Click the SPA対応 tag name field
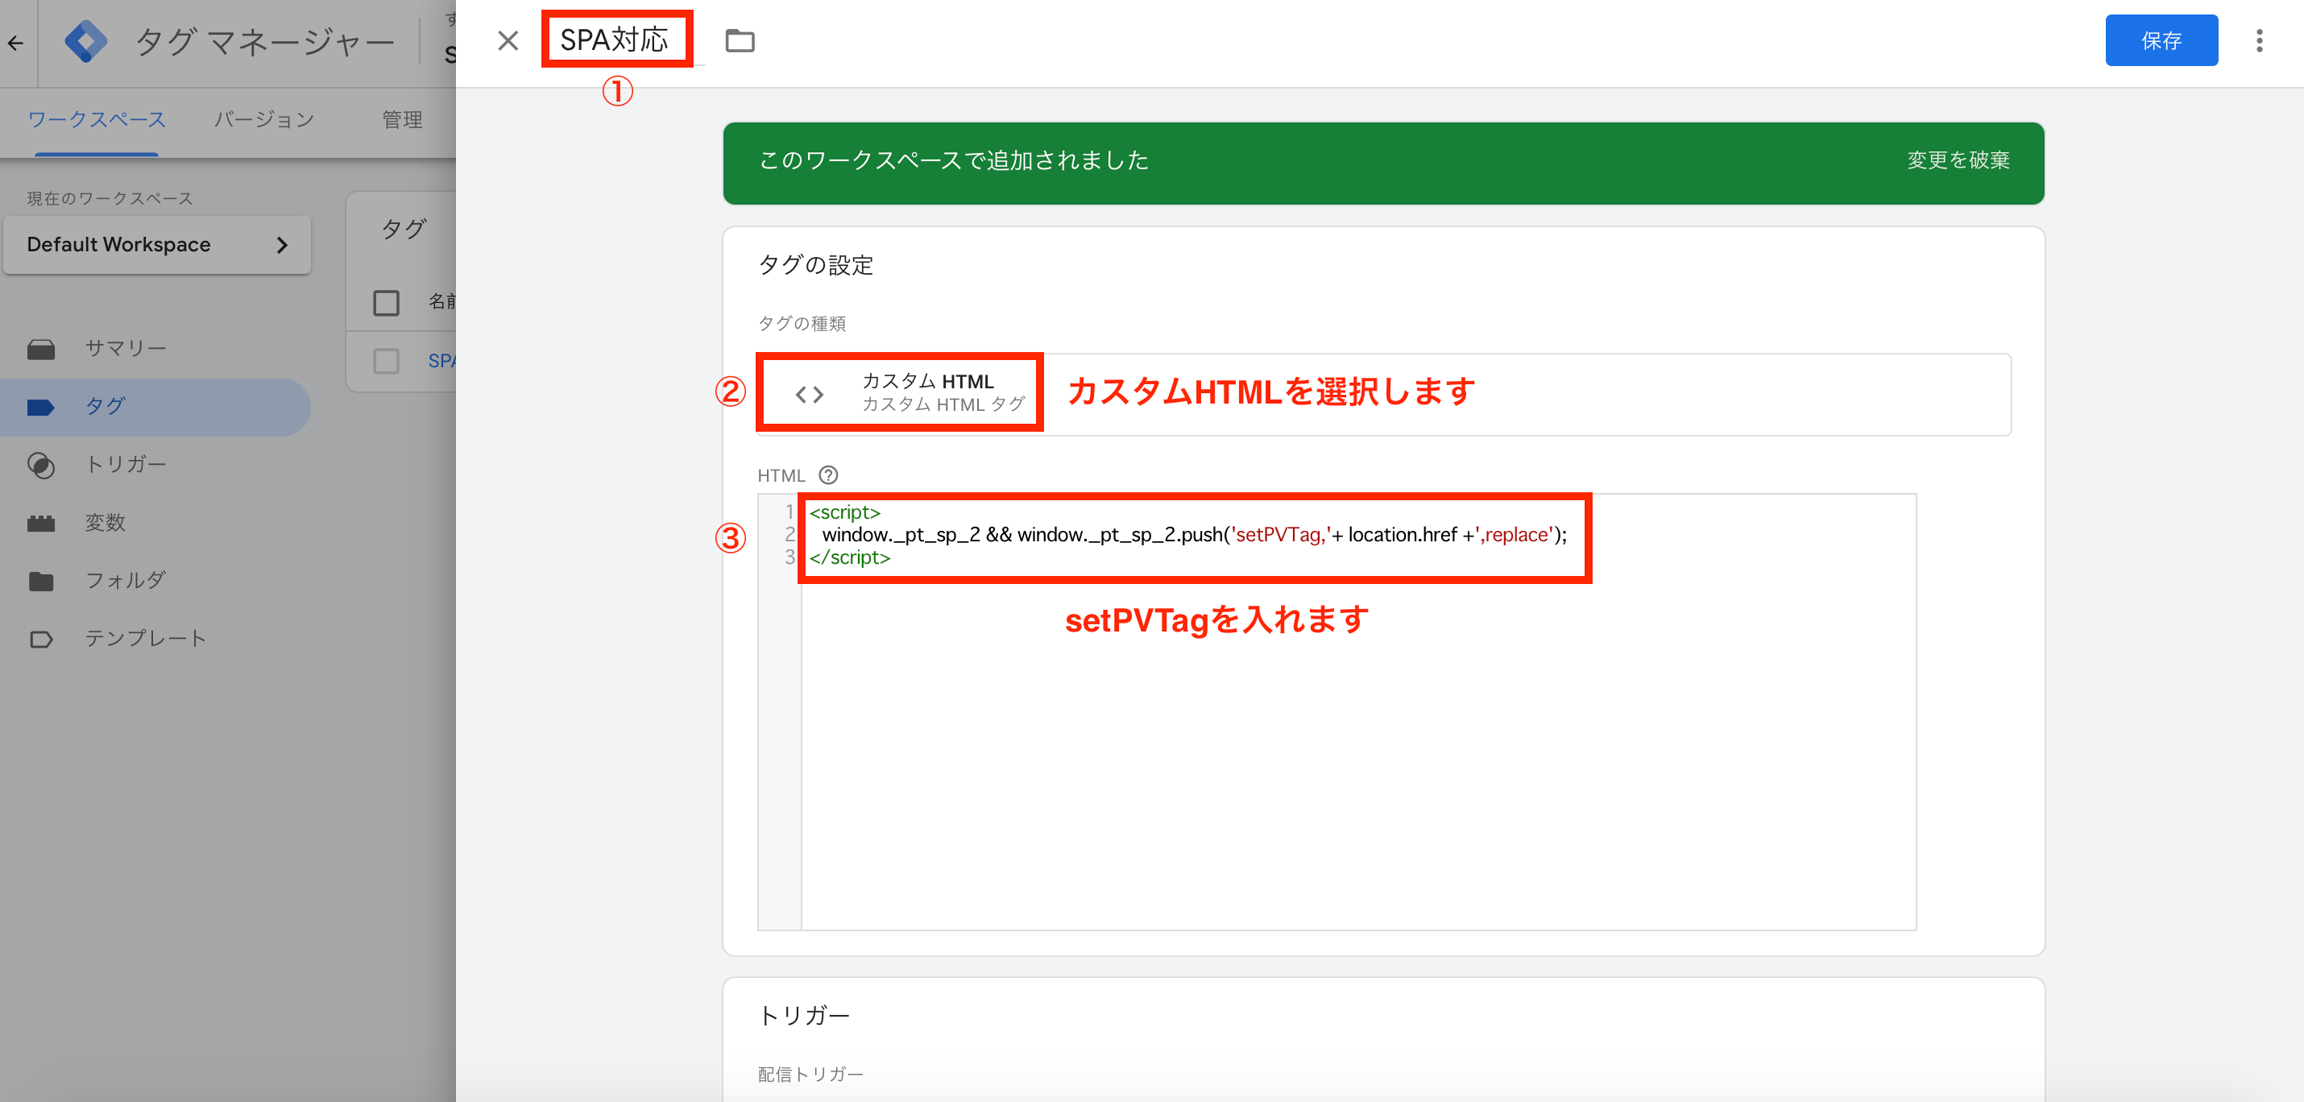The width and height of the screenshot is (2304, 1102). (615, 40)
